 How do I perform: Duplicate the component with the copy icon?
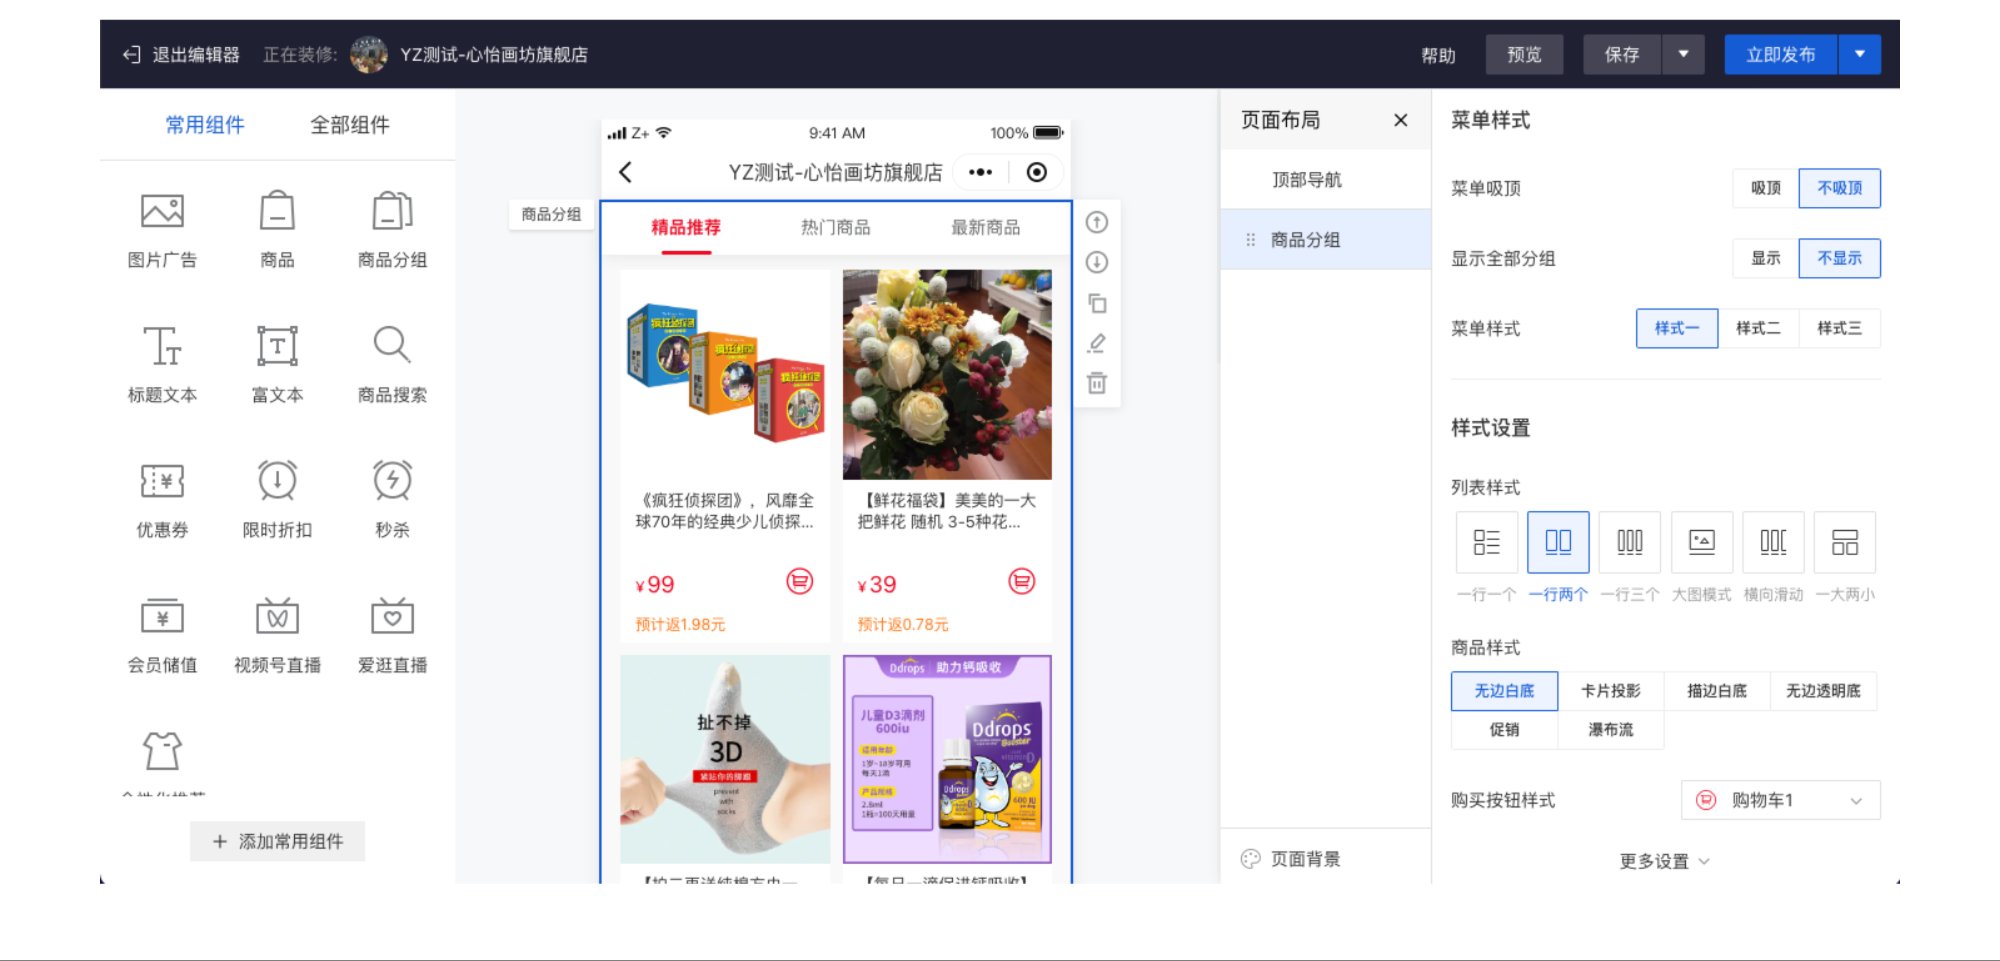(1096, 303)
